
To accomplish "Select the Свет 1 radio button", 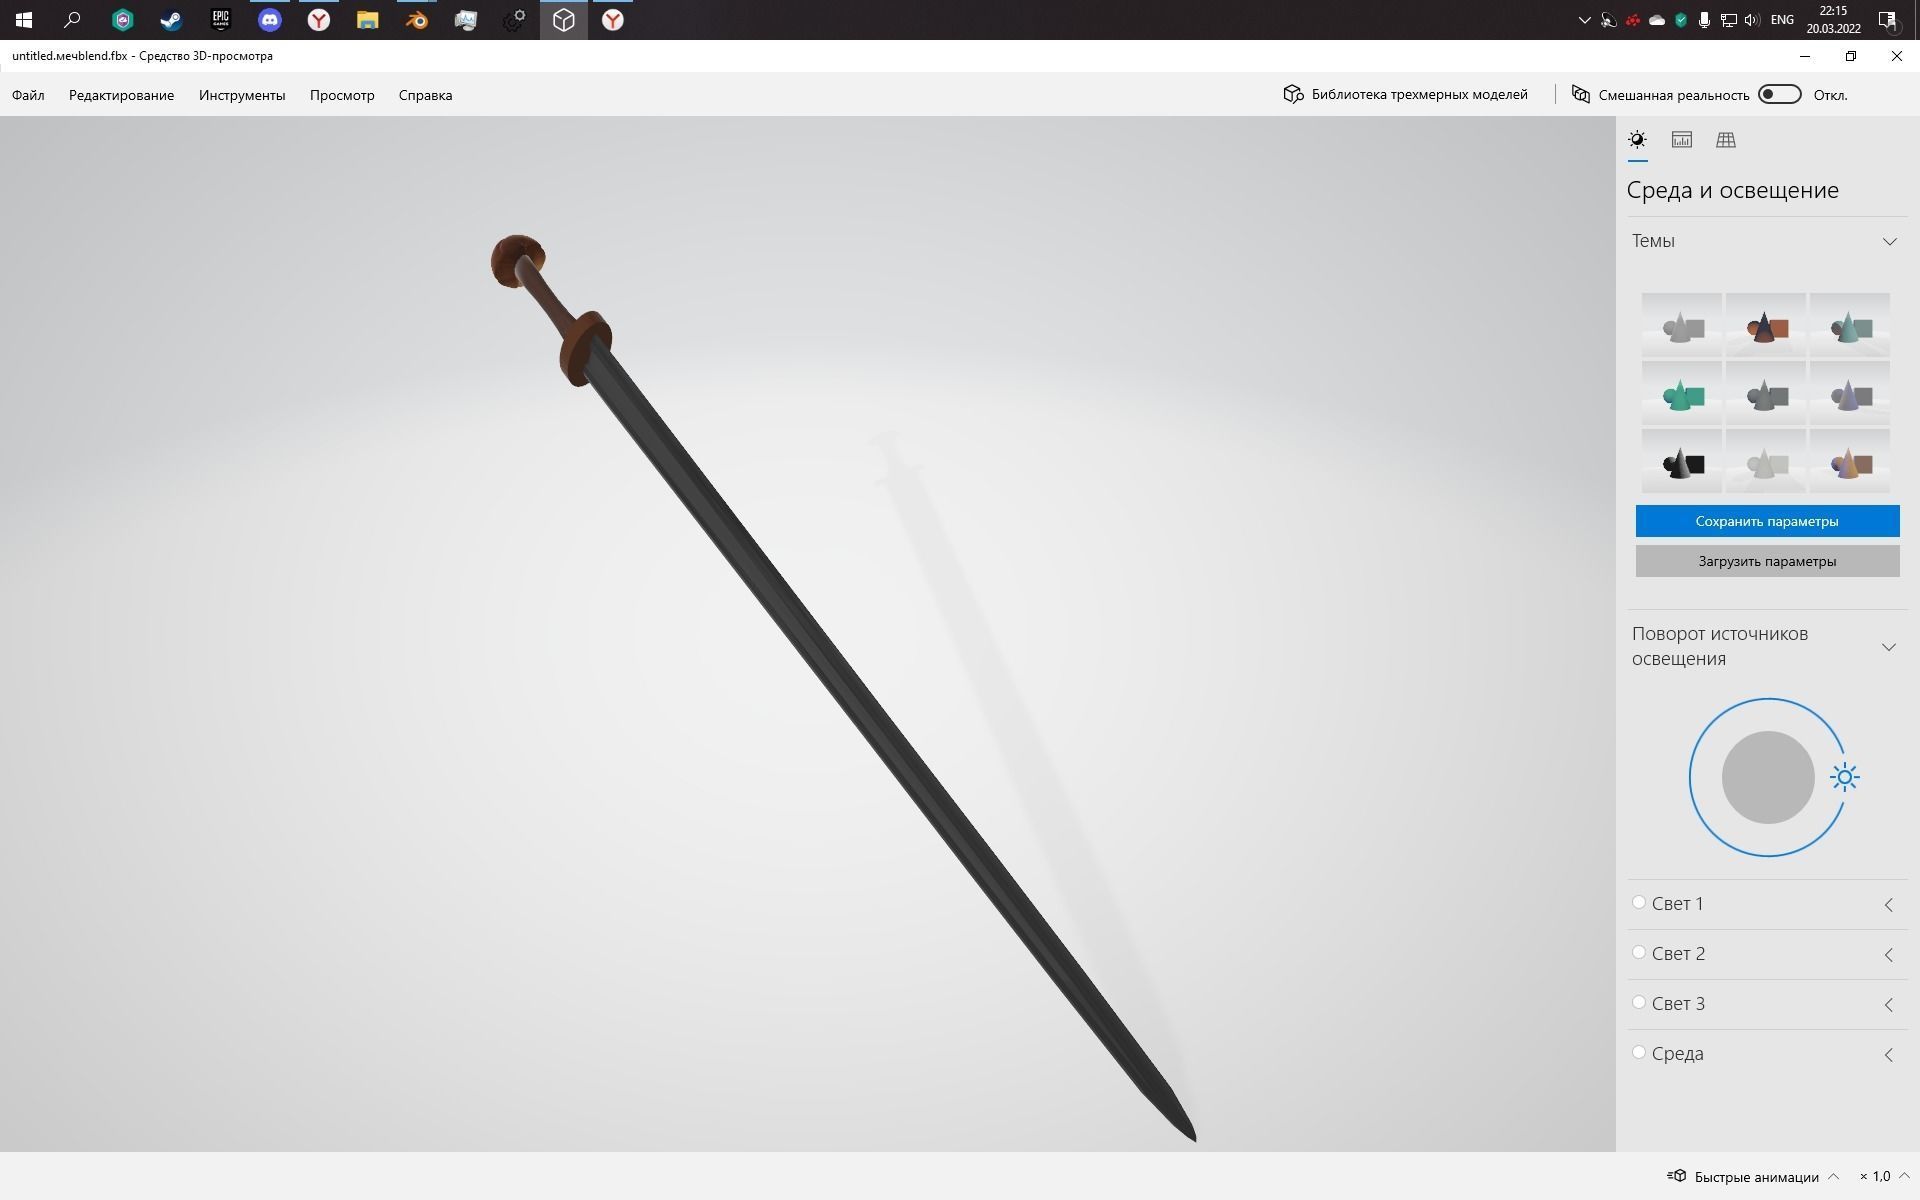I will 1638,902.
